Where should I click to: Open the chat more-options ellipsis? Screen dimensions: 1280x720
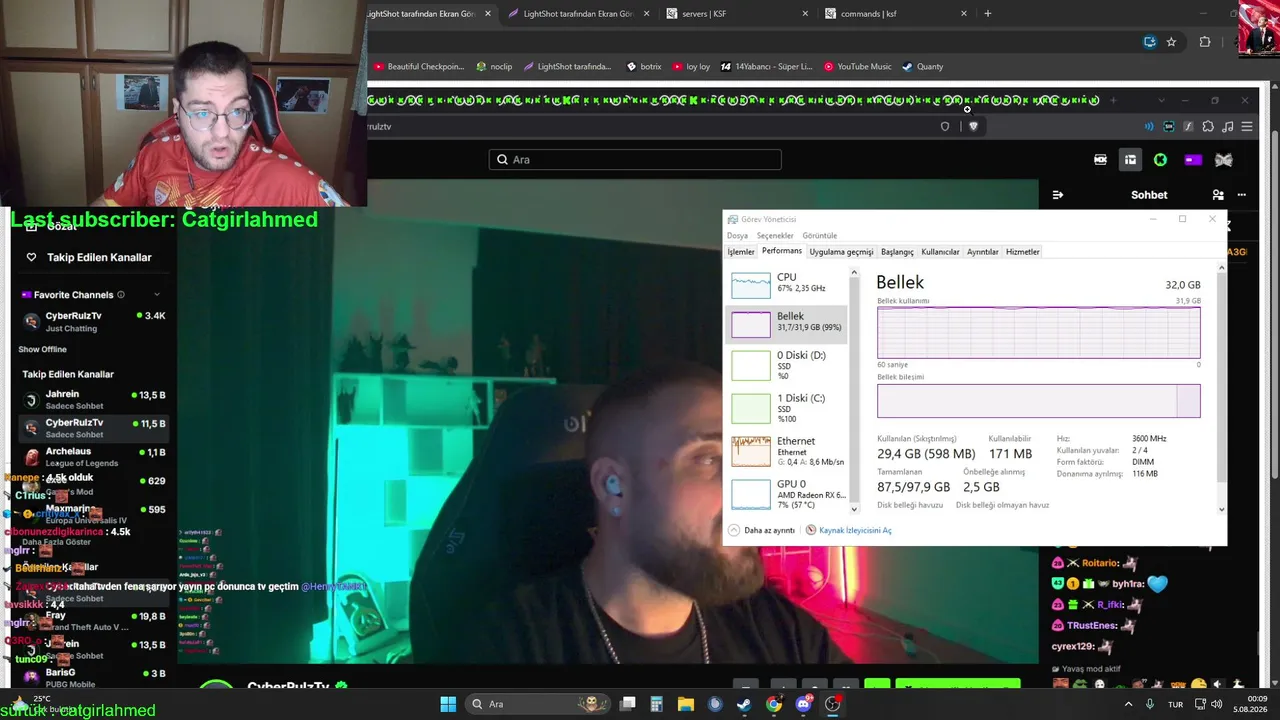(x=1242, y=195)
